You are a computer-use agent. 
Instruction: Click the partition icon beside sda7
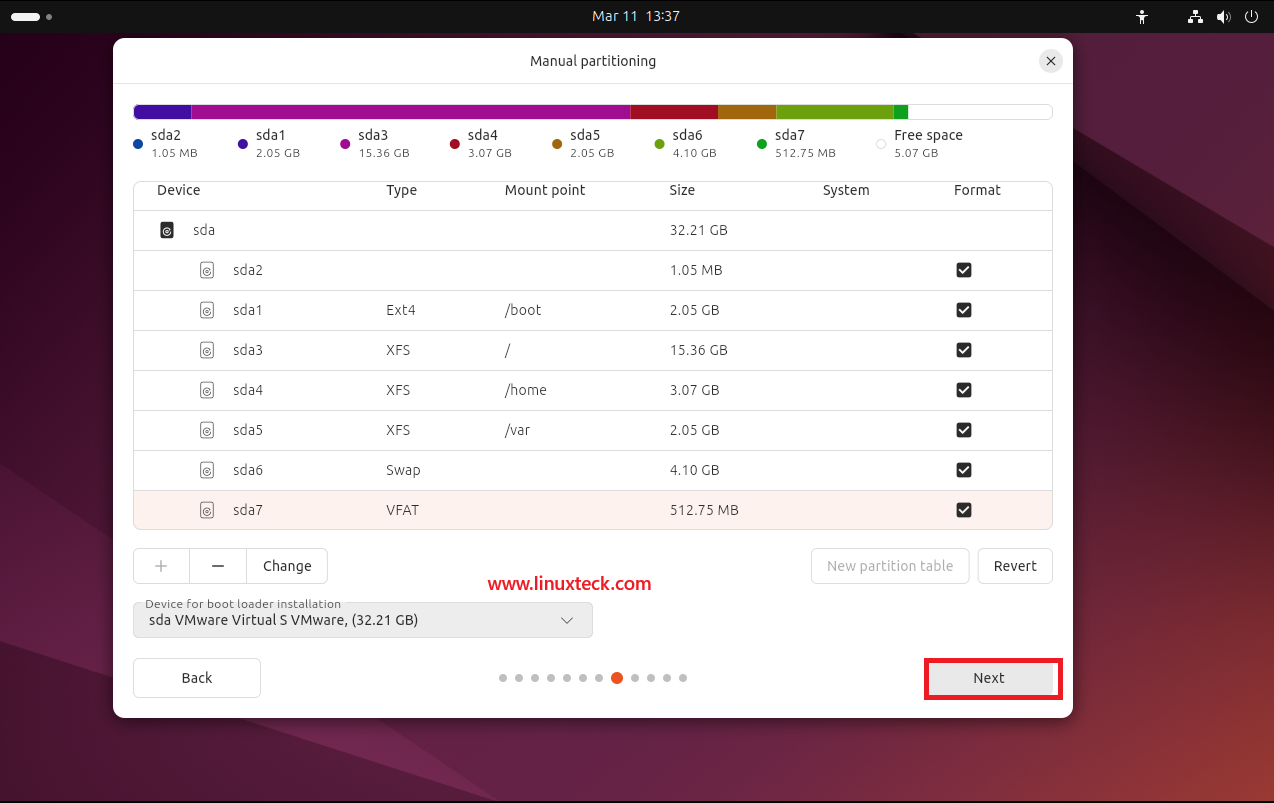click(207, 510)
